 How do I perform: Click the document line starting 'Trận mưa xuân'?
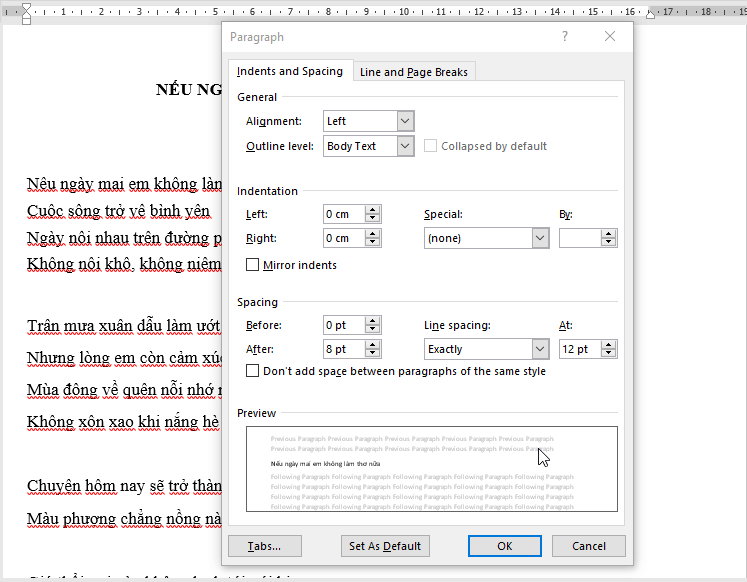click(x=124, y=326)
